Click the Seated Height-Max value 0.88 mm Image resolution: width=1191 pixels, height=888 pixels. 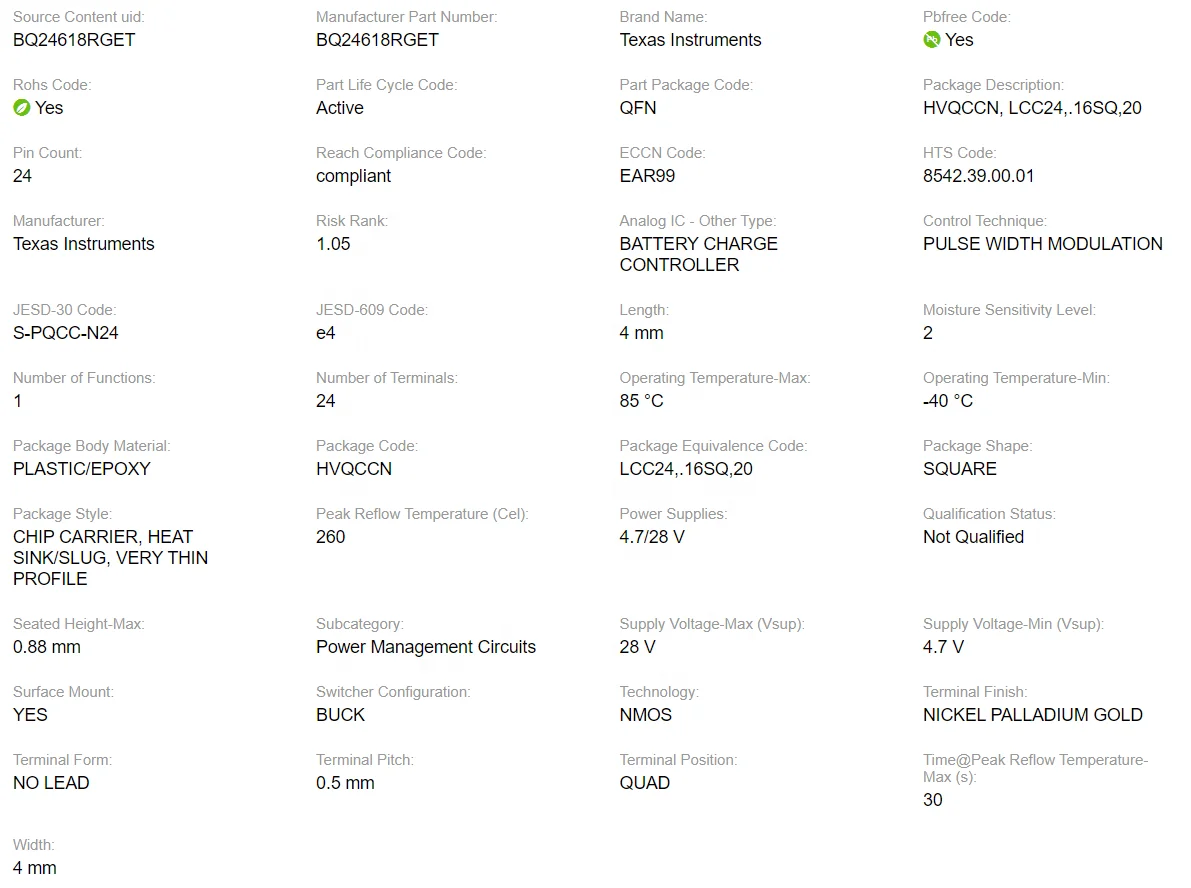[47, 647]
